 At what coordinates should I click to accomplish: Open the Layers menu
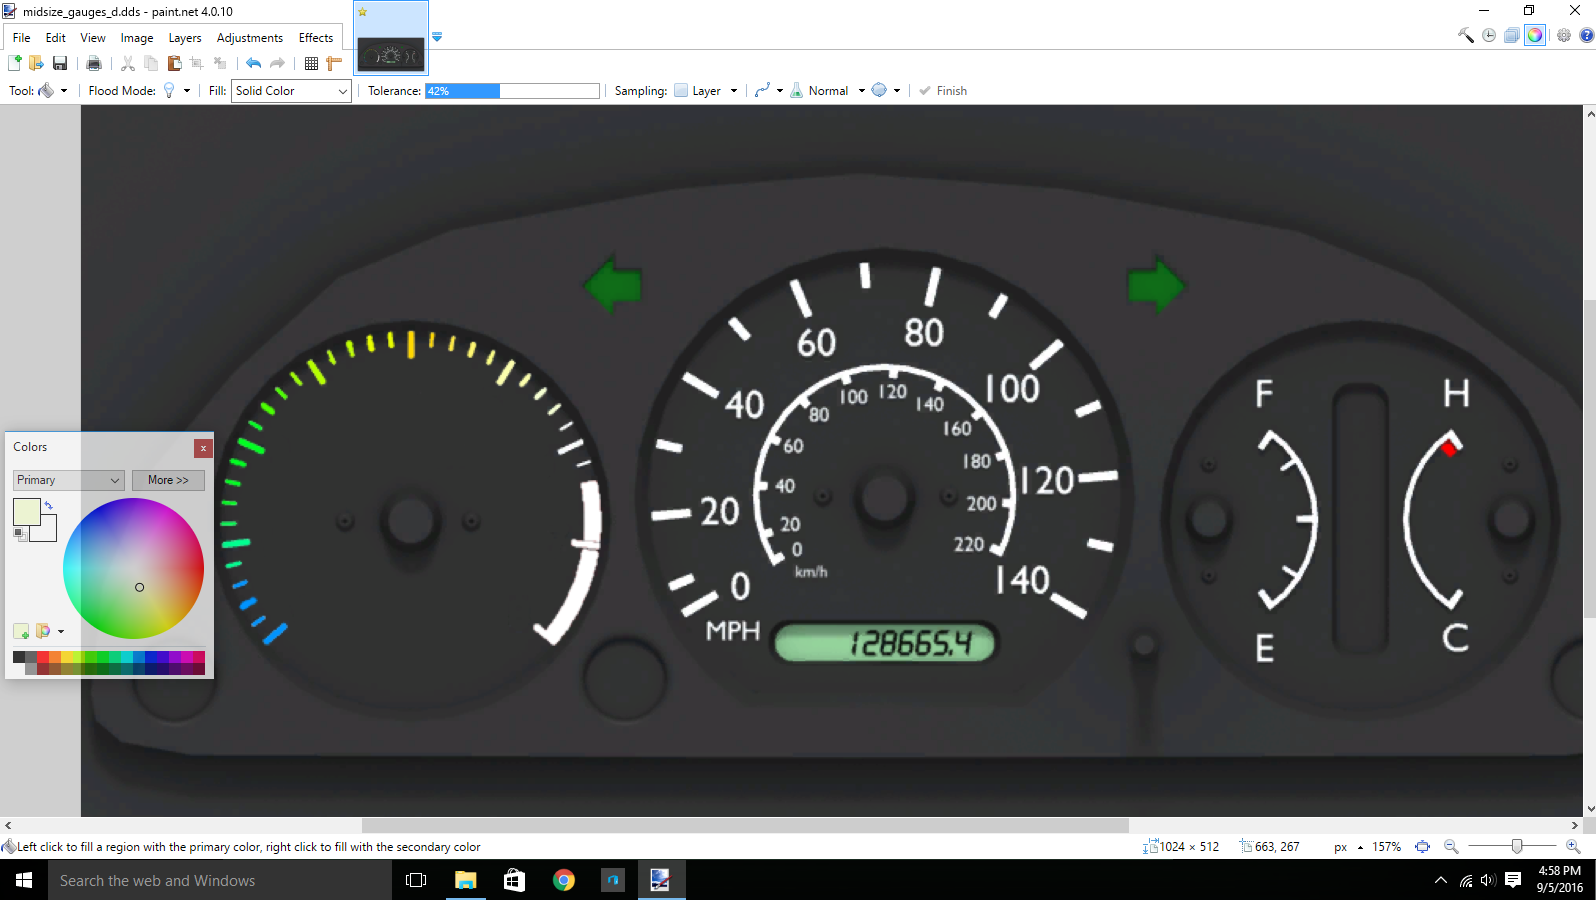pos(185,38)
